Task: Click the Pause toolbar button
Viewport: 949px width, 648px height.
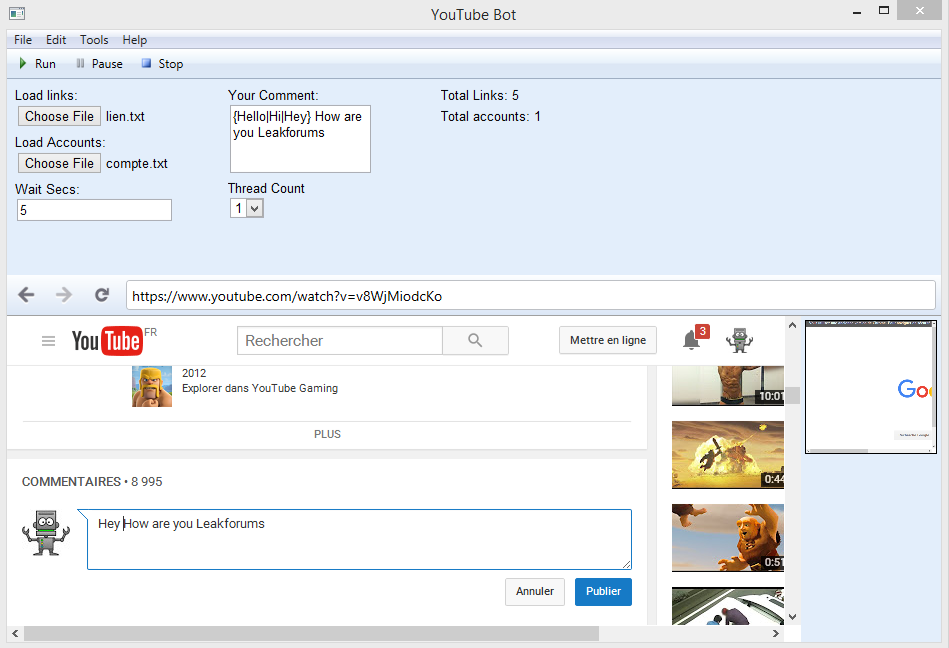Action: coord(99,64)
